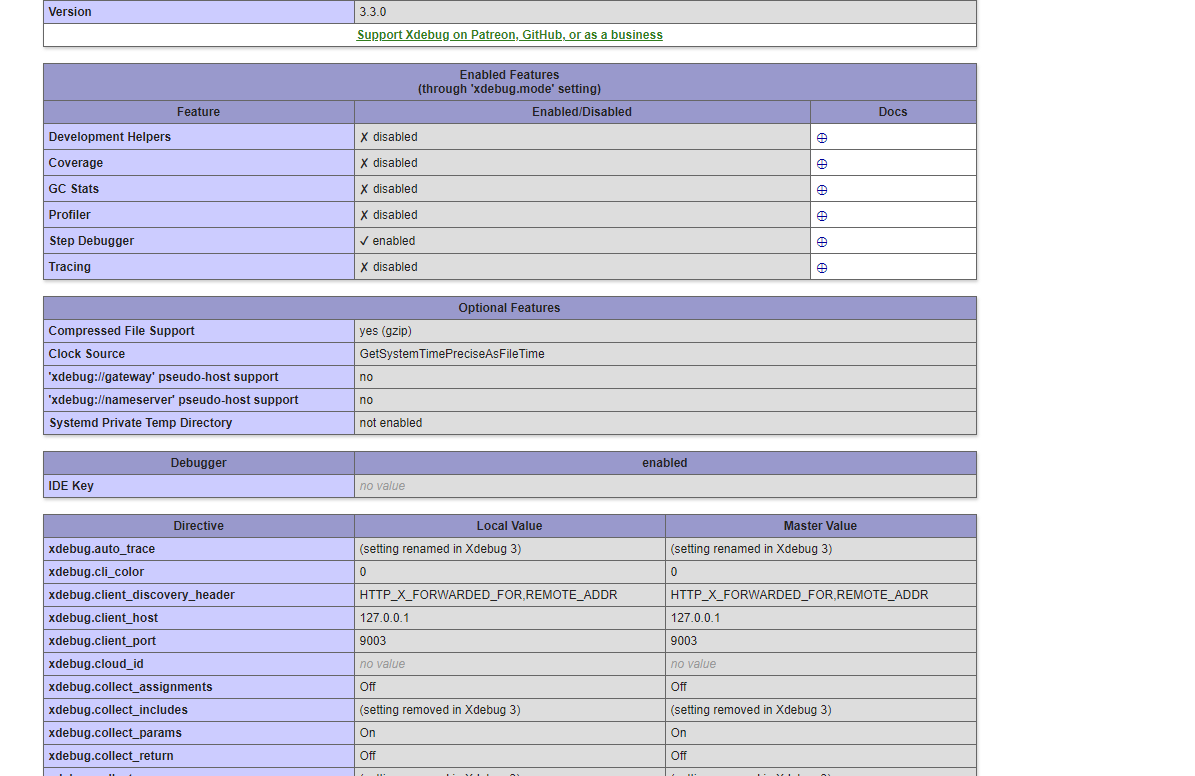This screenshot has height=776, width=1195.
Task: Click the Clock Source value text
Action: pyautogui.click(x=452, y=354)
